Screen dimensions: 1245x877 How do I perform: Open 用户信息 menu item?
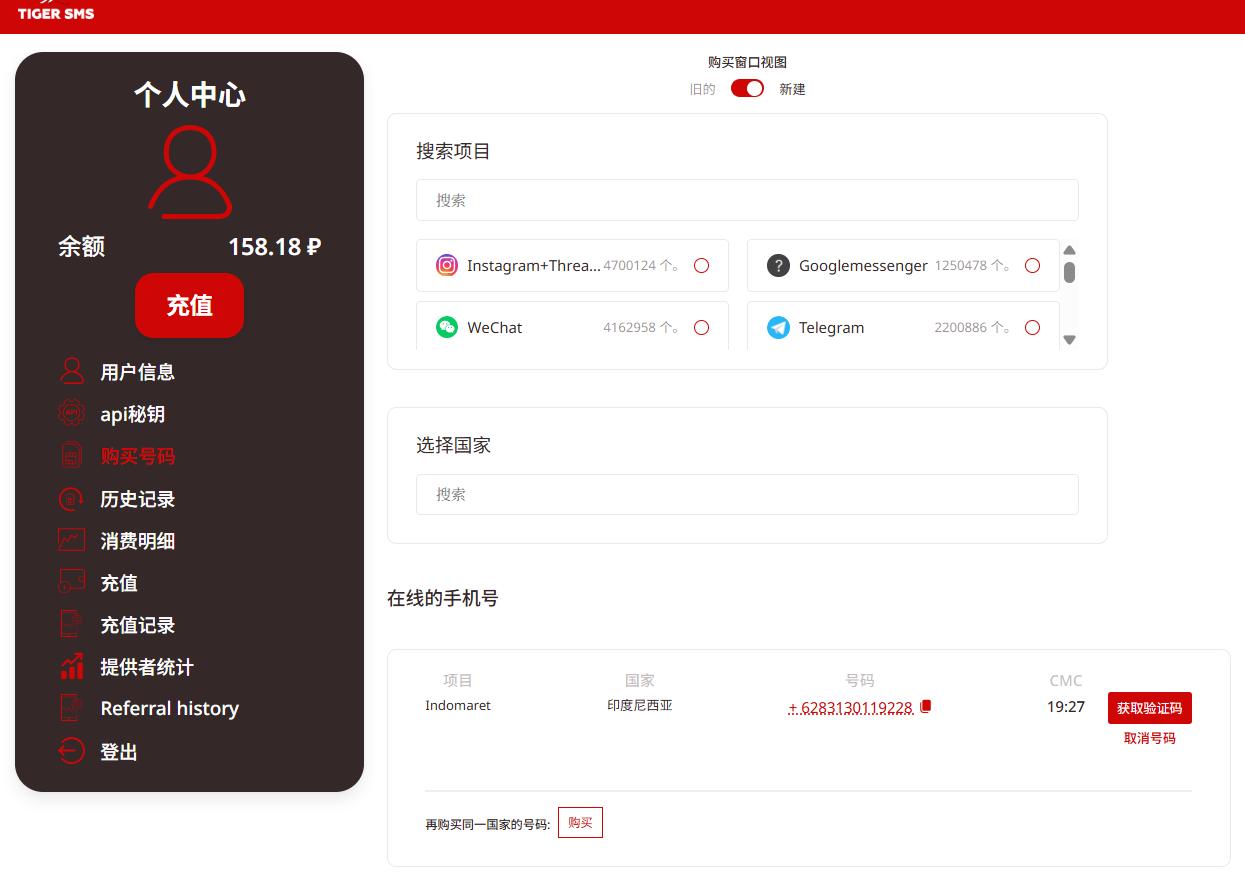pos(137,372)
